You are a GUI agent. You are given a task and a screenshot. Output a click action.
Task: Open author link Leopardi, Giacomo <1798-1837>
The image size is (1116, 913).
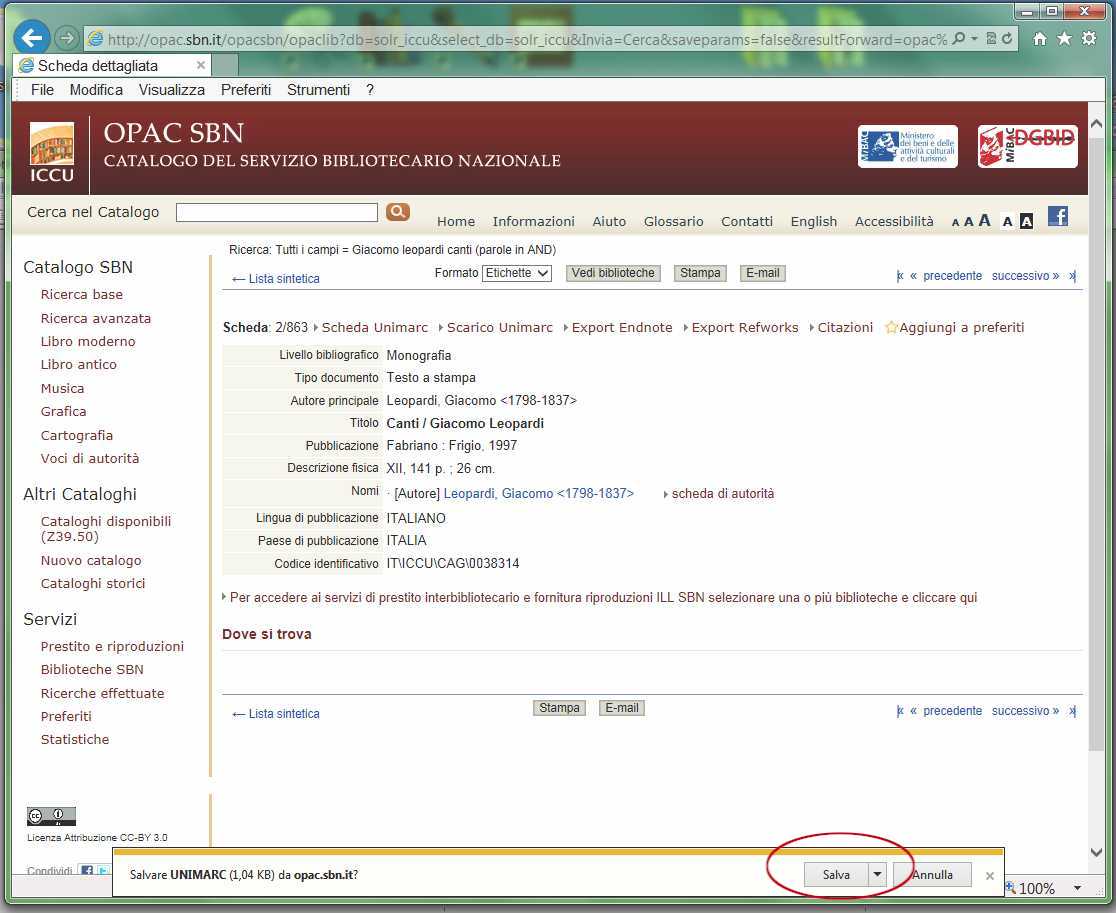coord(538,494)
